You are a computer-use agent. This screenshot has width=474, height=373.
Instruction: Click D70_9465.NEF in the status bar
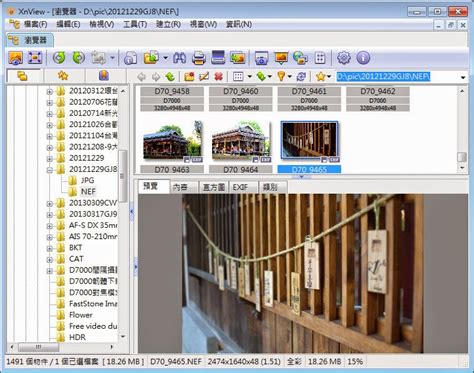[x=176, y=362]
